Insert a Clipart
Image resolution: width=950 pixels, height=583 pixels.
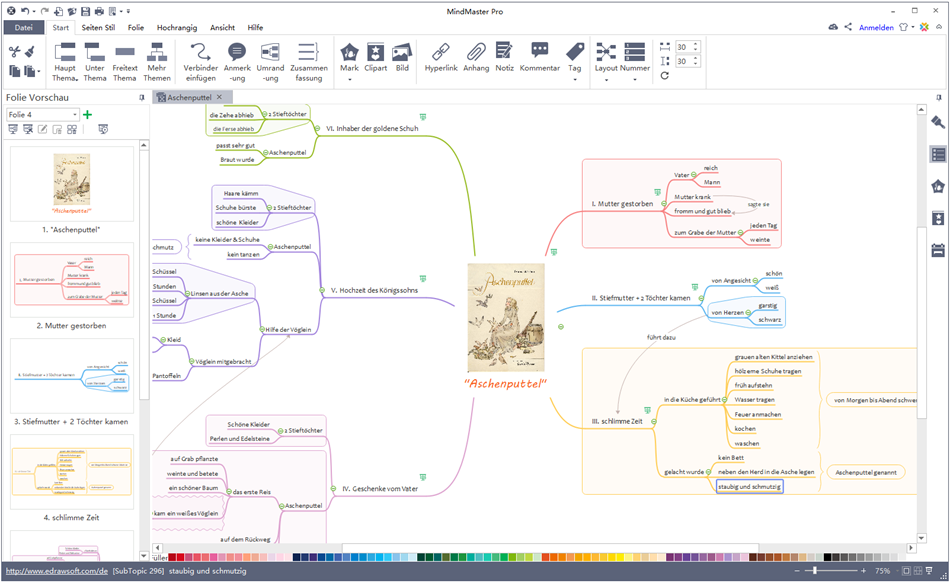[x=376, y=58]
